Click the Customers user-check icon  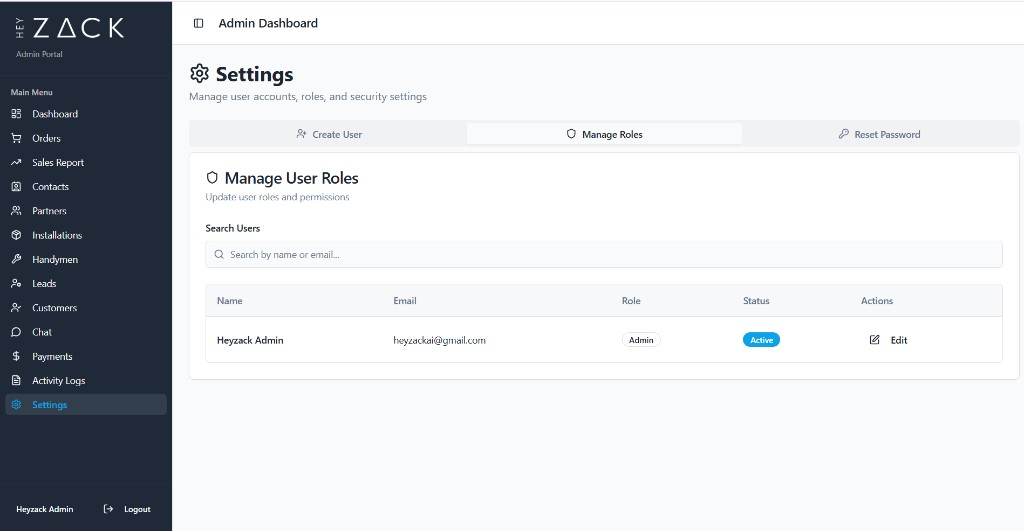16,308
